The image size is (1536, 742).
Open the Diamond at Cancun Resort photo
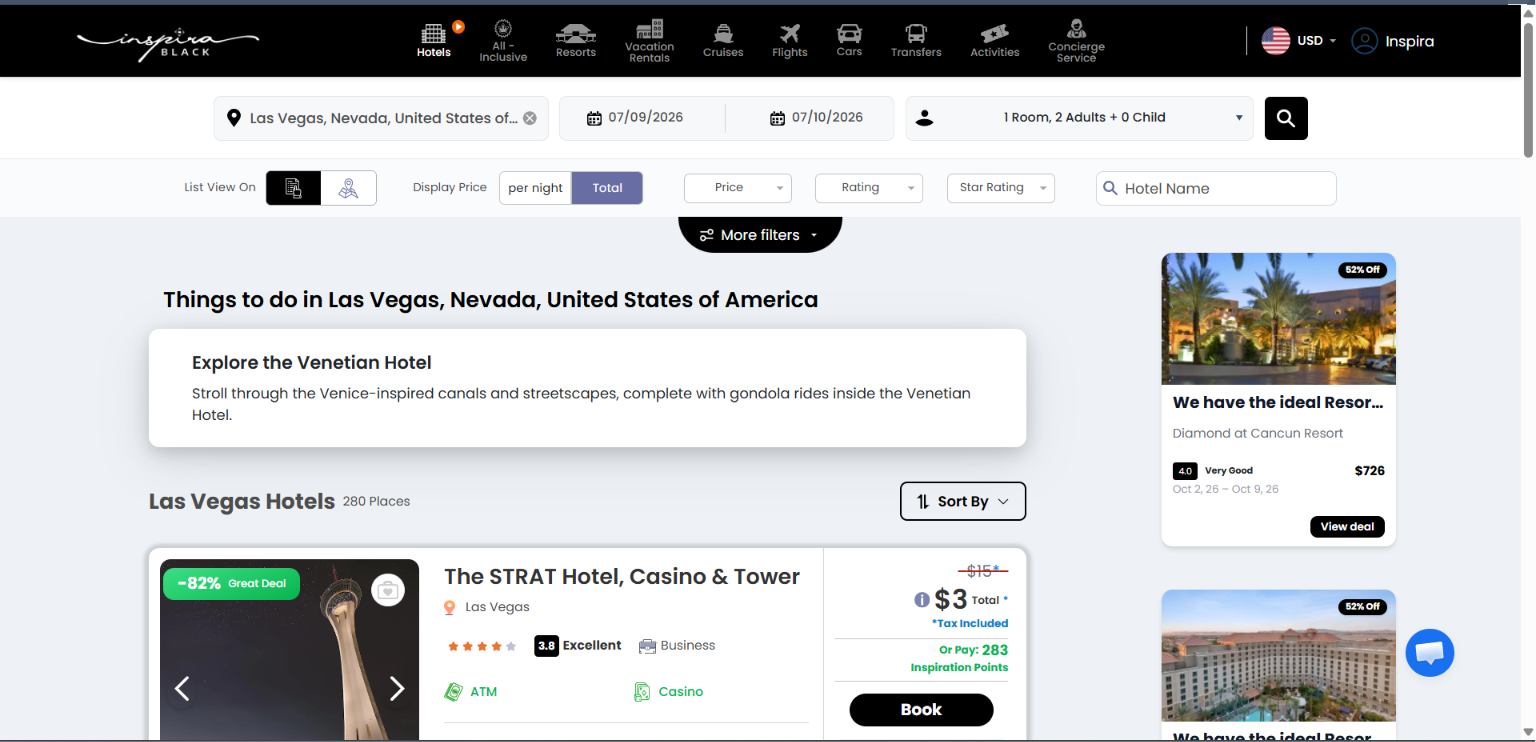click(x=1278, y=319)
